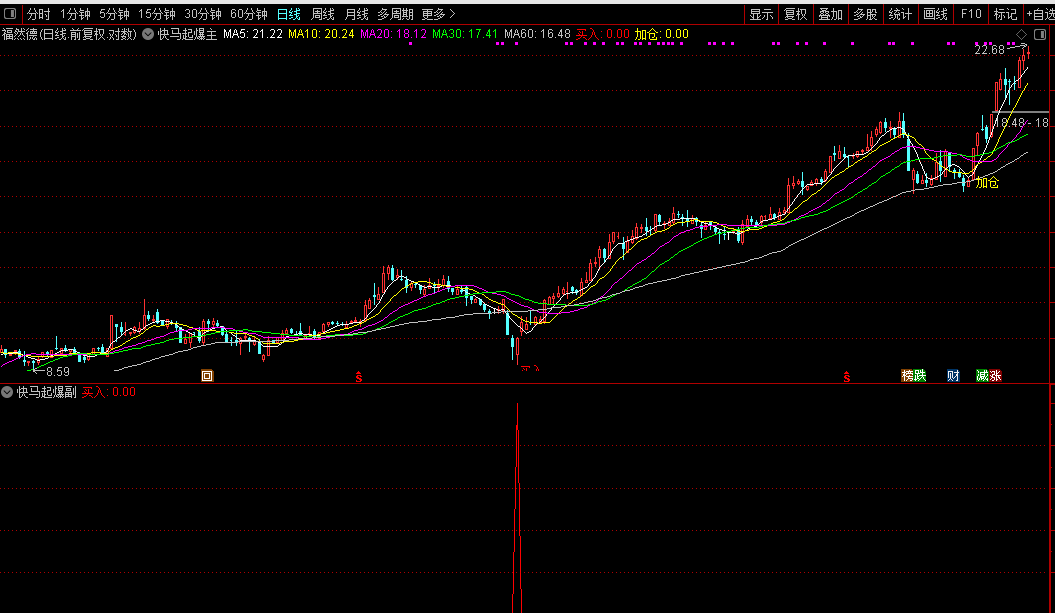Click the 统计 statistics button
Image resolution: width=1055 pixels, height=613 pixels.
point(900,14)
